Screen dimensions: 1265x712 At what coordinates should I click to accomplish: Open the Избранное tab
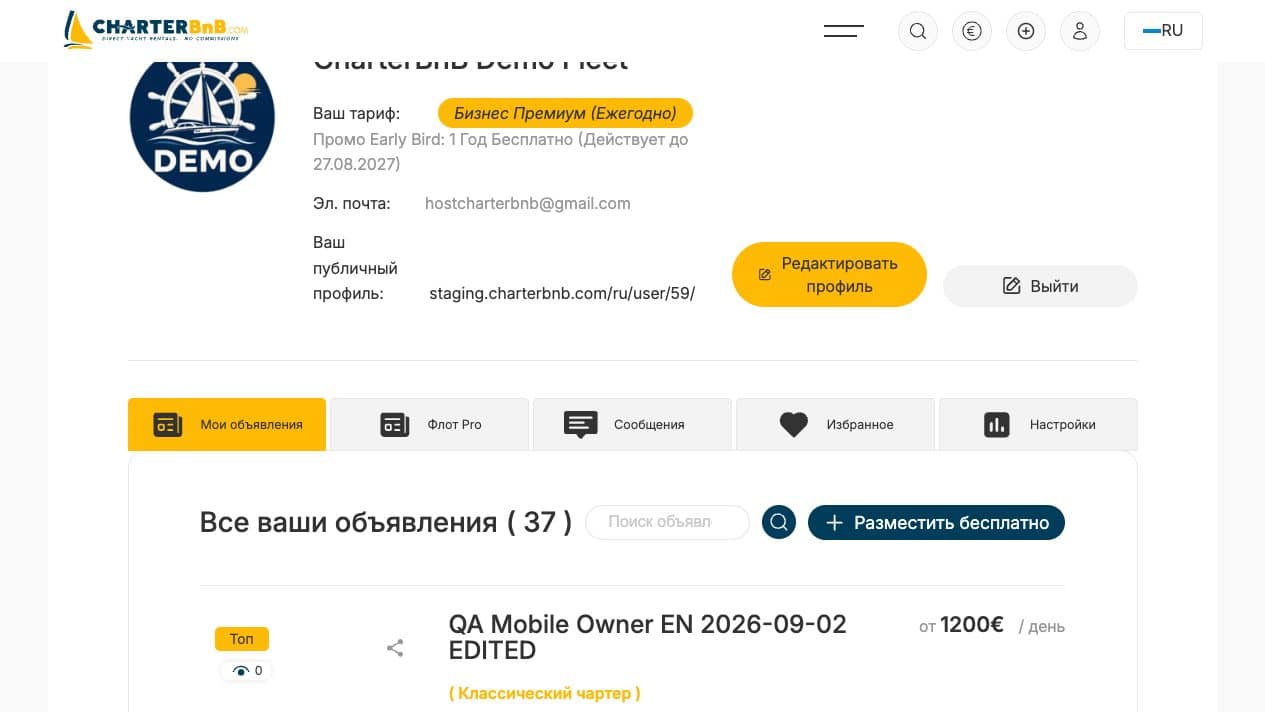point(835,424)
